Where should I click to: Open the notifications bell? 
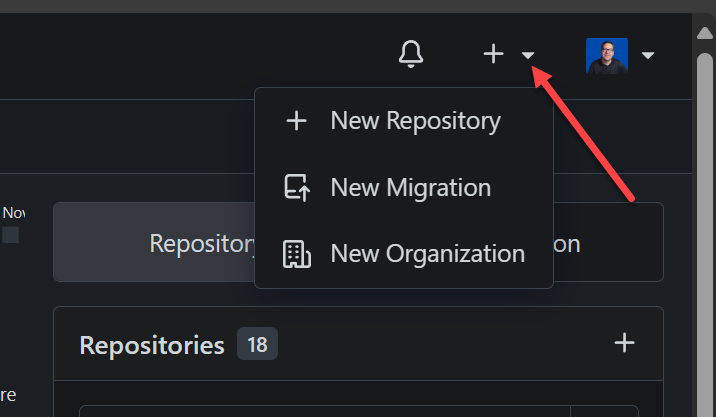click(411, 54)
